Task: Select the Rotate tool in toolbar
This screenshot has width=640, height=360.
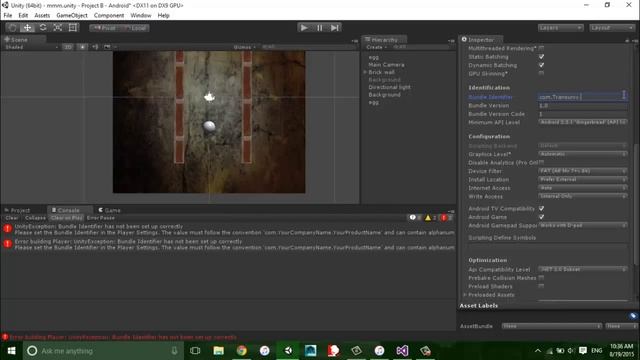Action: (x=42, y=28)
